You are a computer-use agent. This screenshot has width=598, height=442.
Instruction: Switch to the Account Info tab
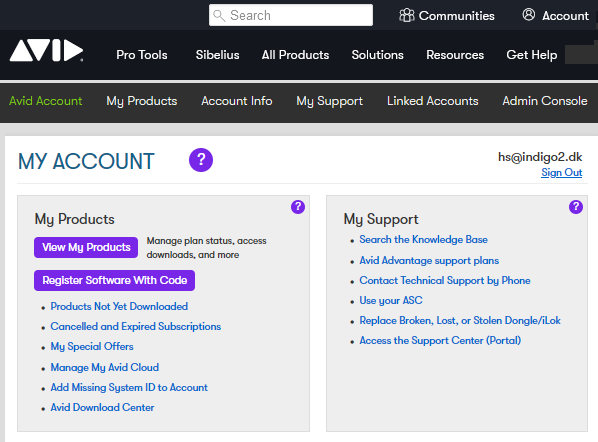237,101
